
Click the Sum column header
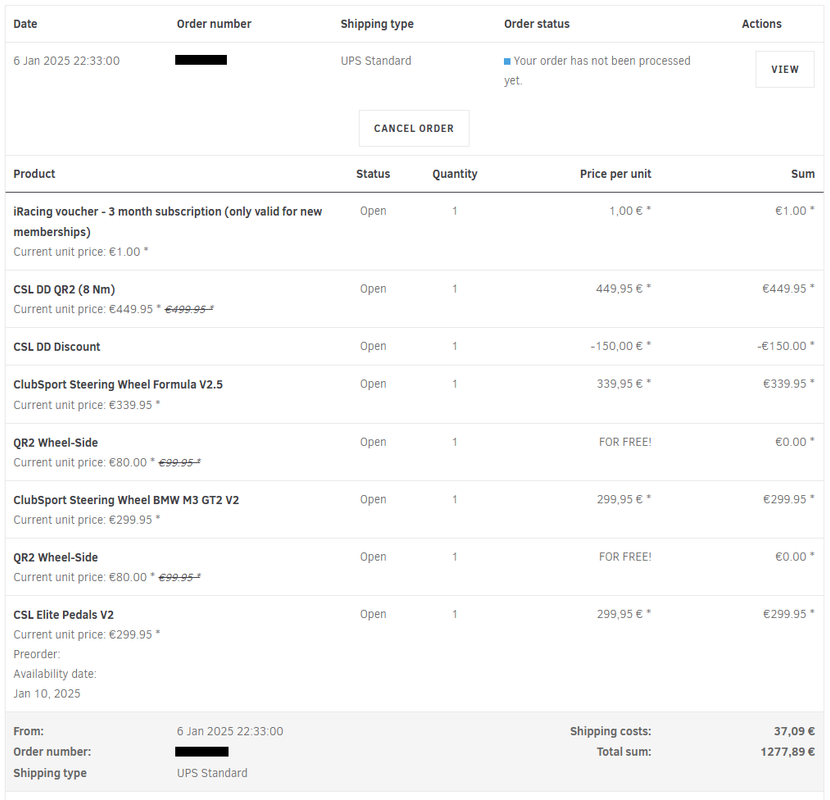[x=803, y=174]
